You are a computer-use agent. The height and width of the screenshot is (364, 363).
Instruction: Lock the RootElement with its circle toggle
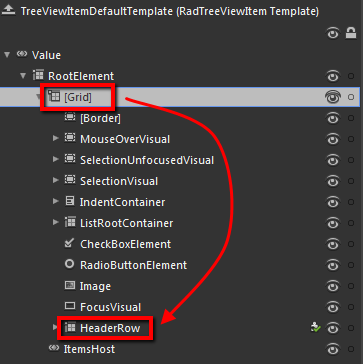tap(351, 76)
